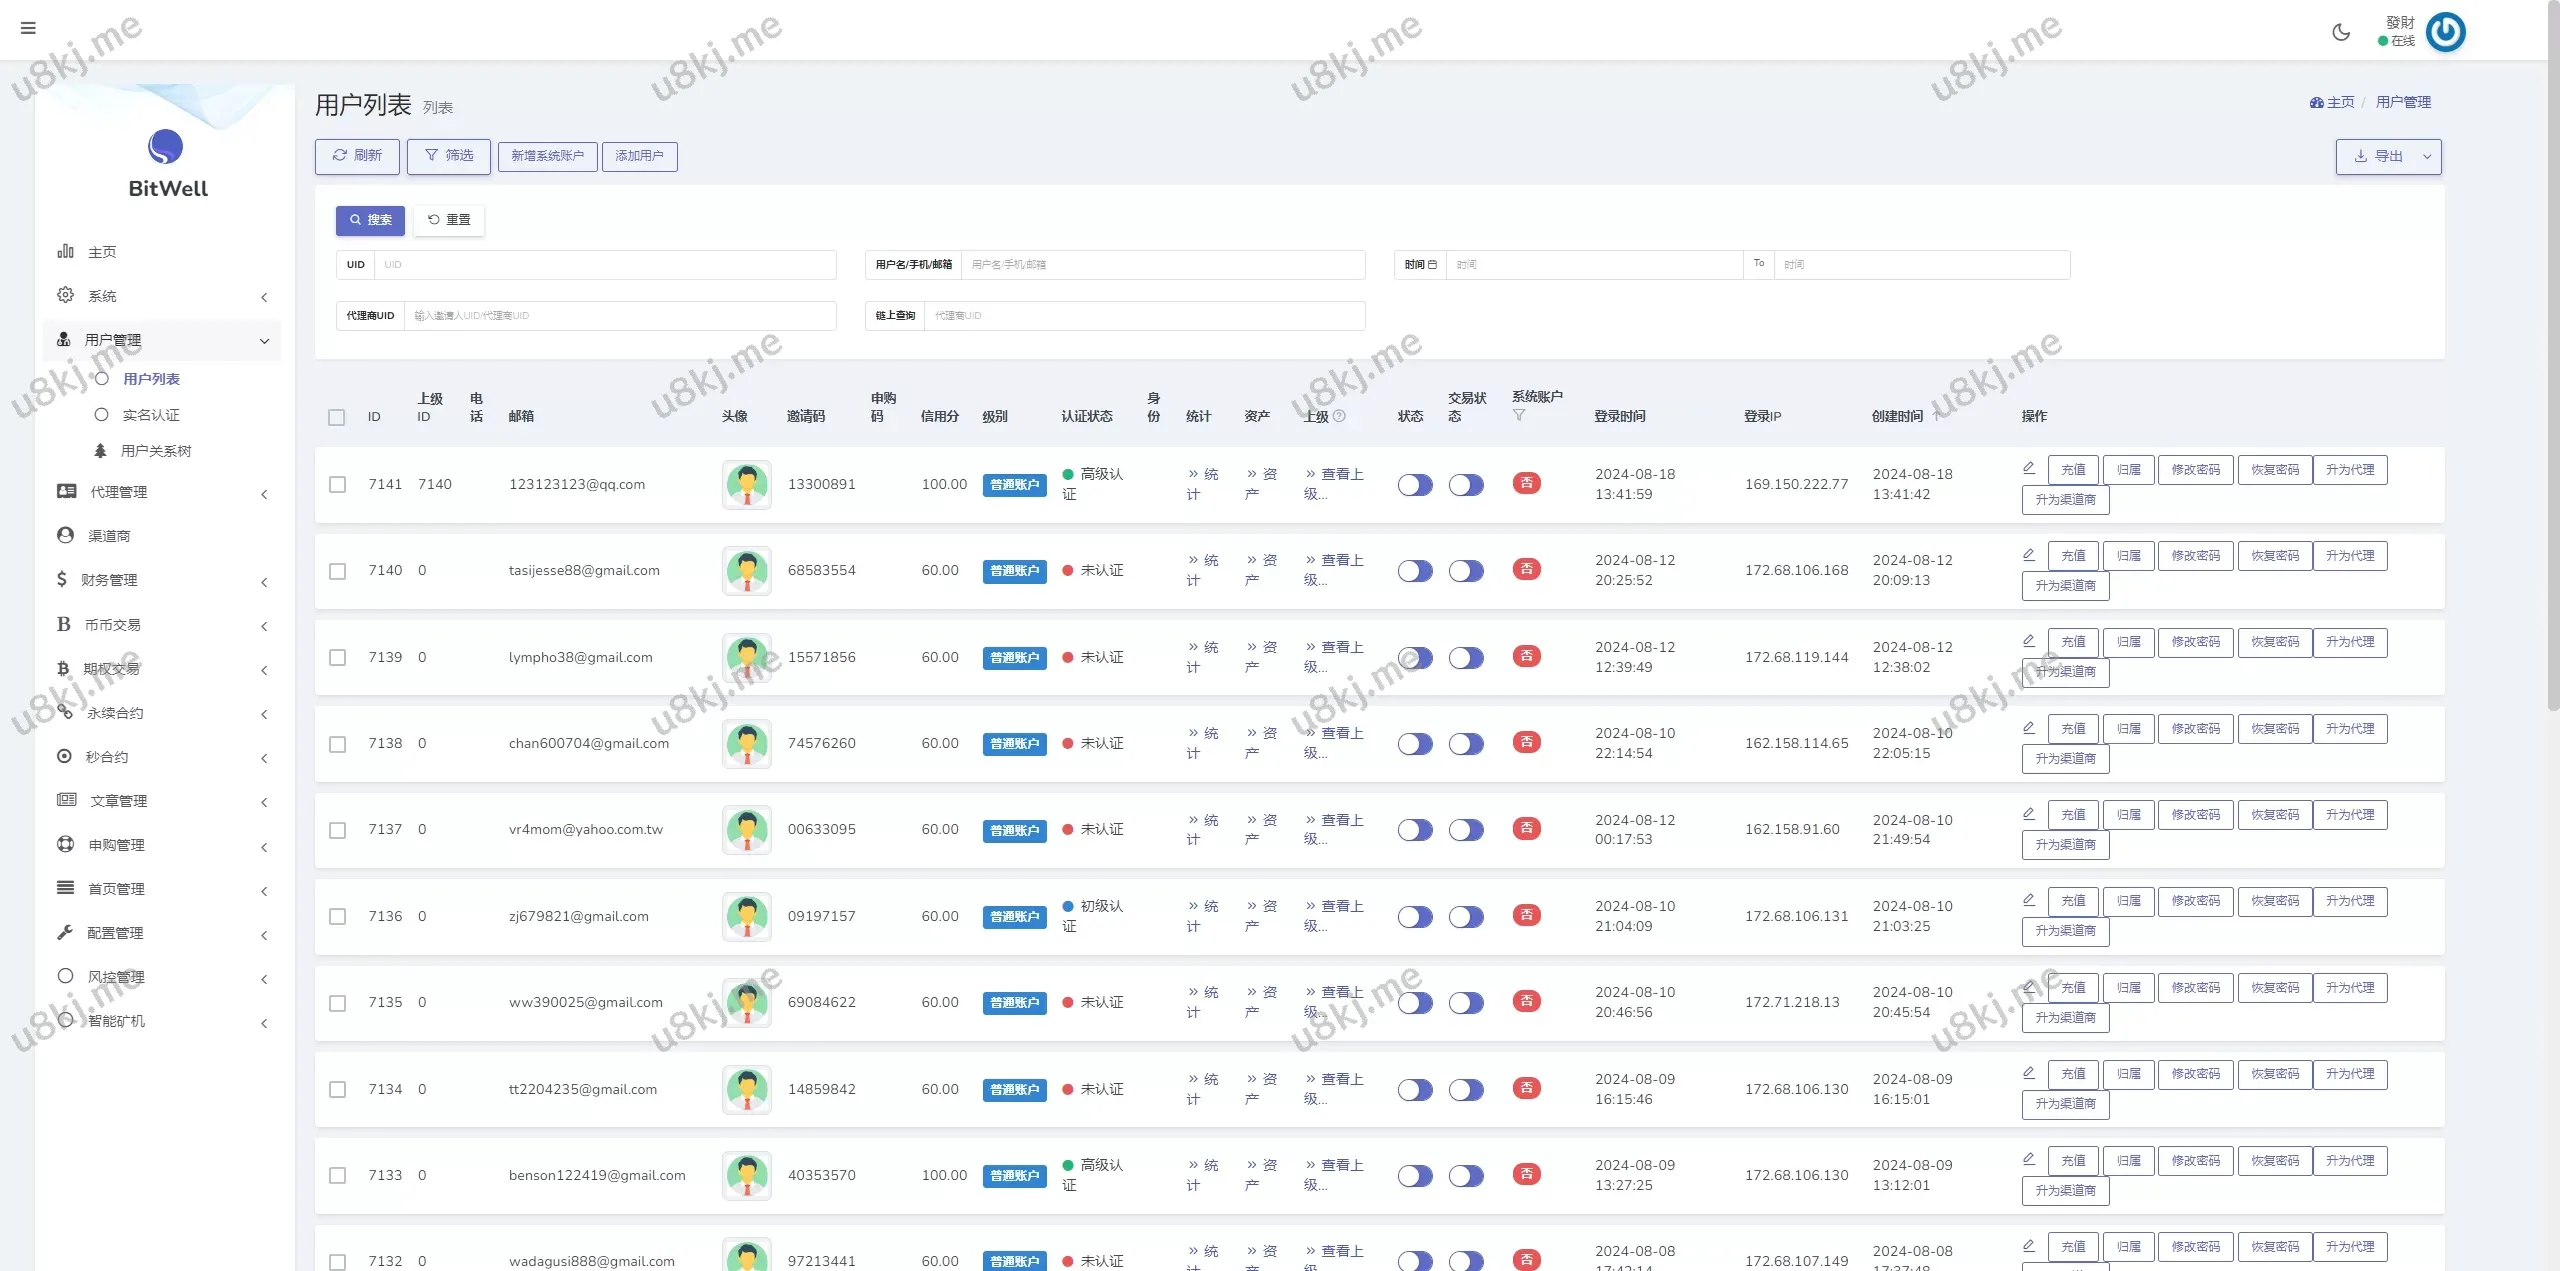Viewport: 2560px width, 1271px height.
Task: Toggle dark mode moon icon
Action: (2341, 32)
